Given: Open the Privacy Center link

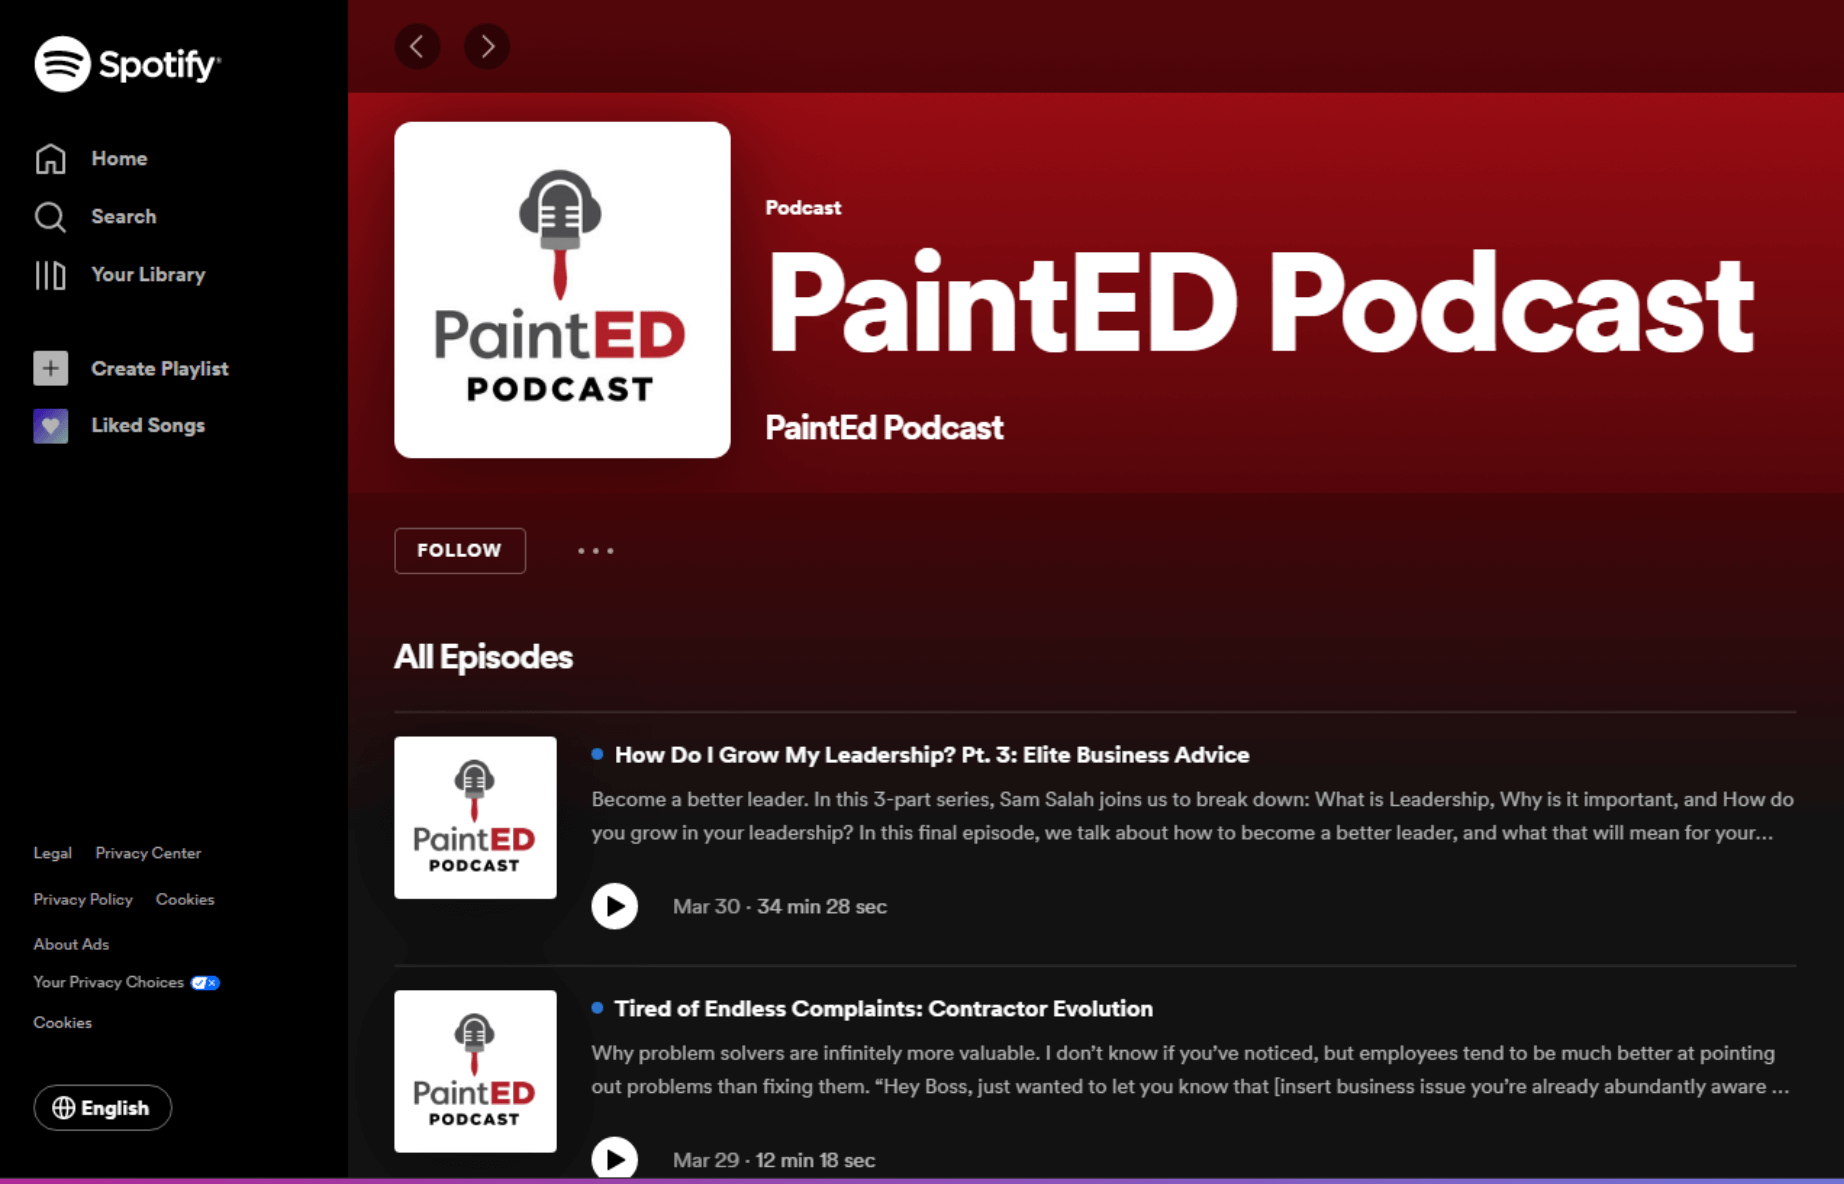Looking at the screenshot, I should (x=148, y=853).
